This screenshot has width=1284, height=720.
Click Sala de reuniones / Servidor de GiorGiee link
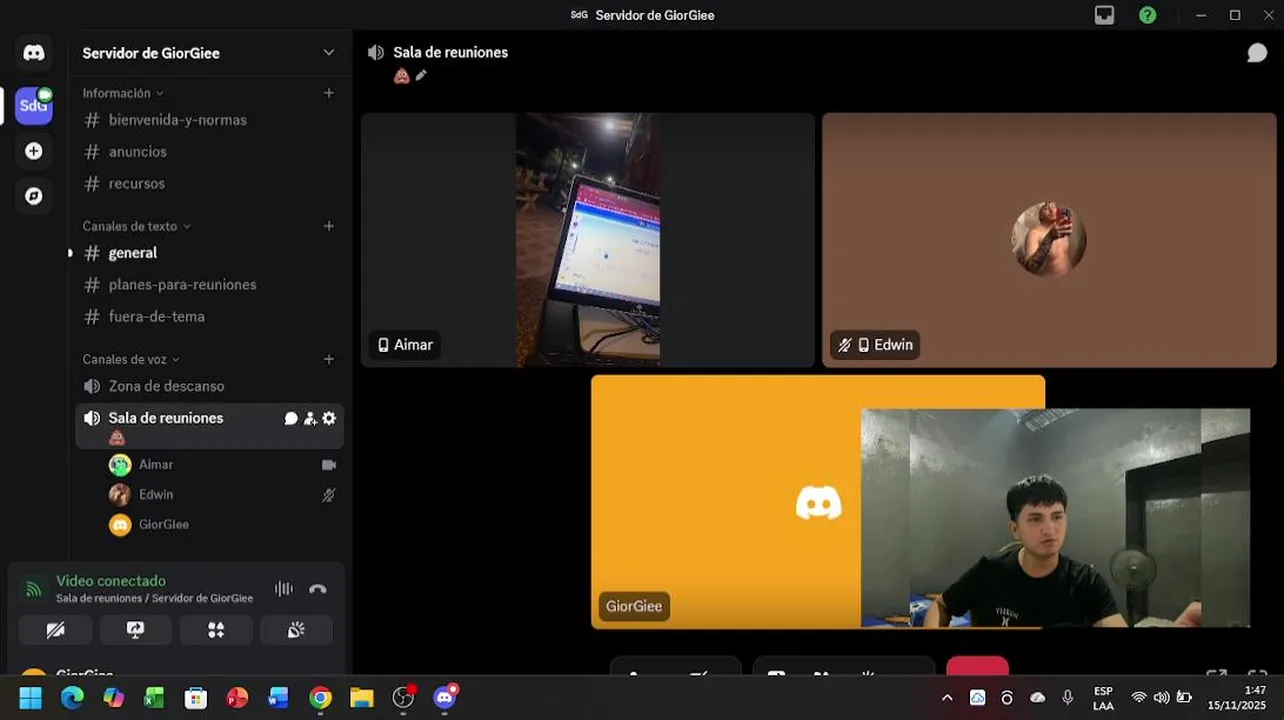click(x=154, y=598)
